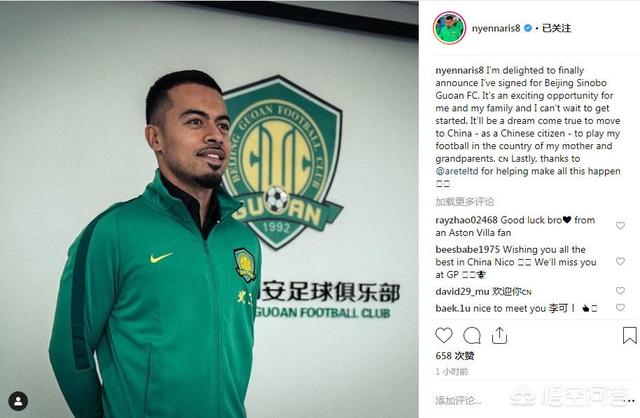
Task: Like the david29_mu comment
Action: click(x=620, y=291)
